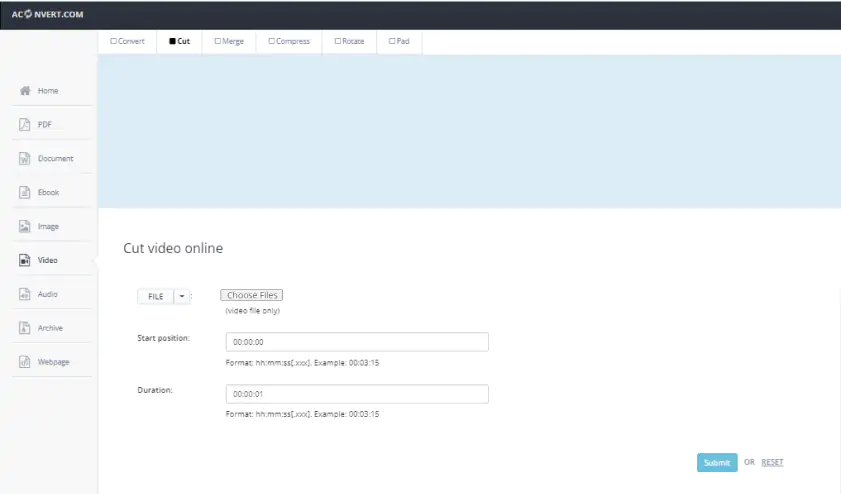The image size is (841, 494).
Task: Focus the Start position input field
Action: [356, 342]
